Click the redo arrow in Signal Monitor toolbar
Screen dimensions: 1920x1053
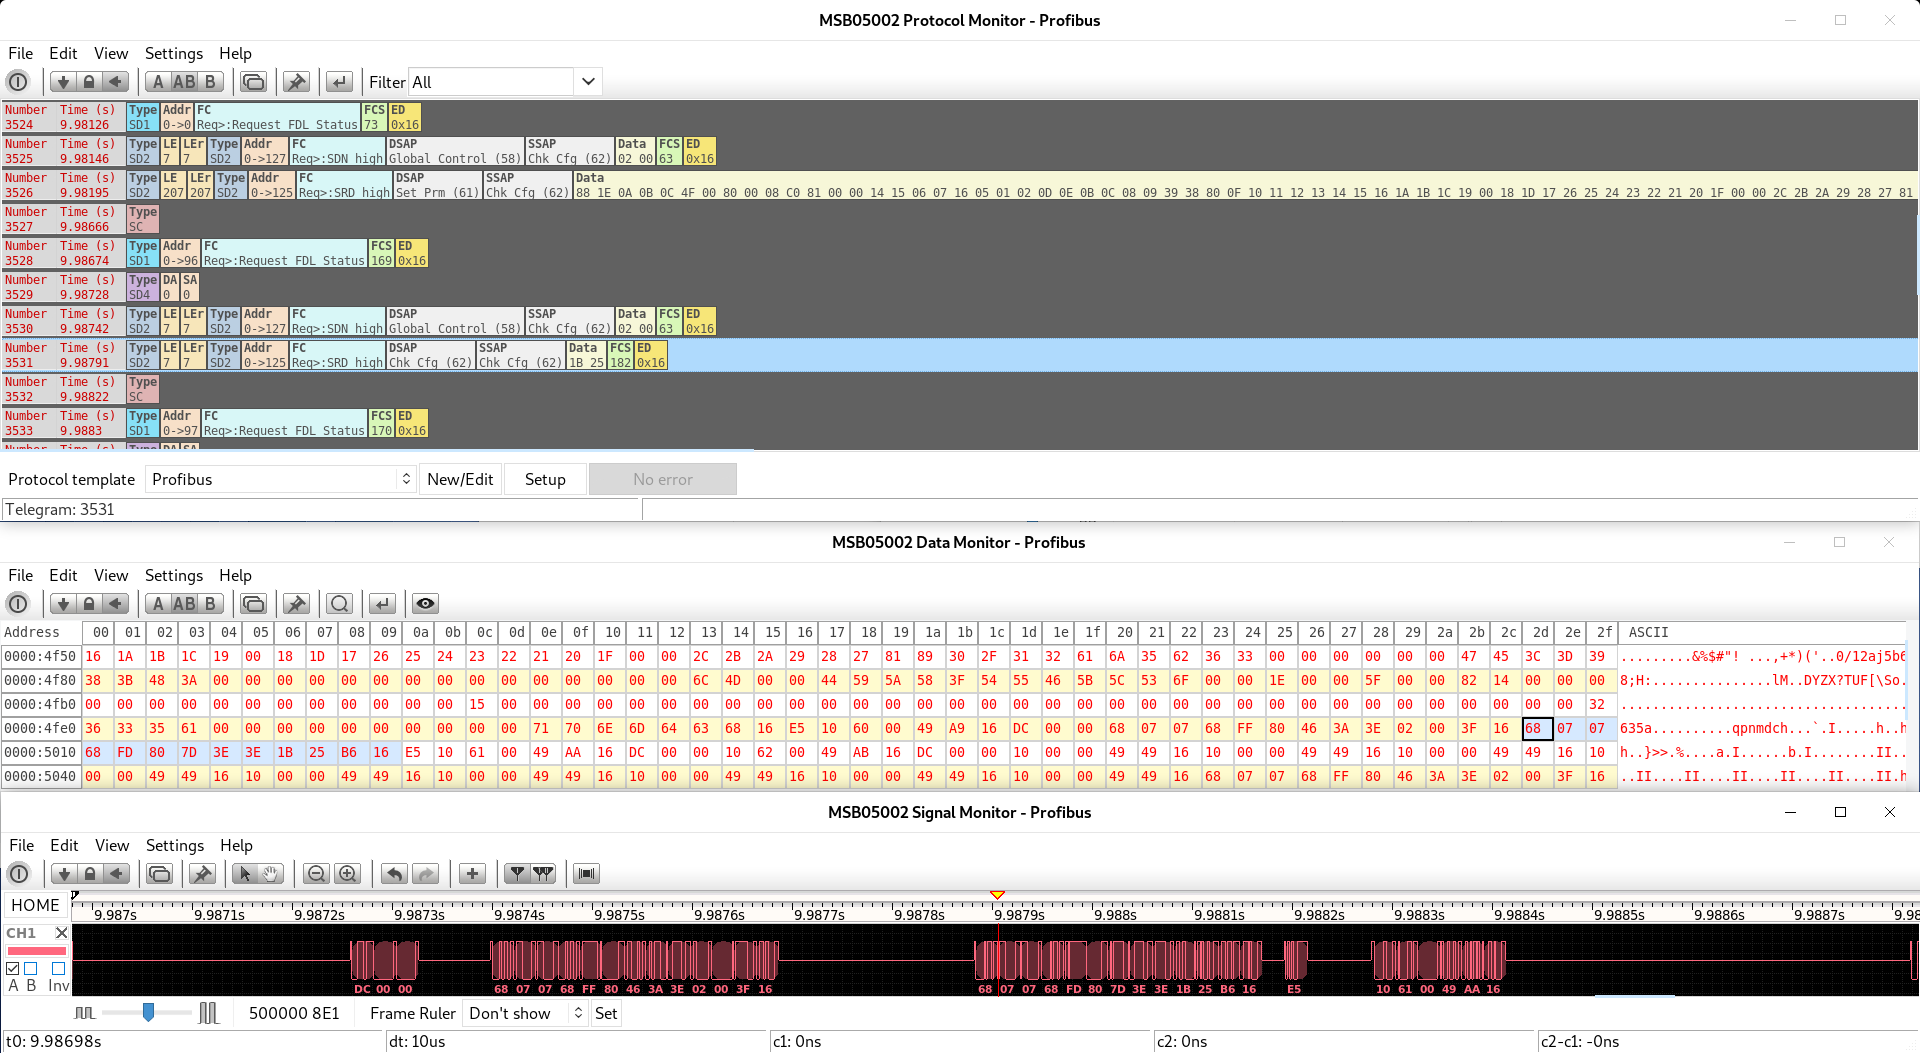[x=426, y=874]
